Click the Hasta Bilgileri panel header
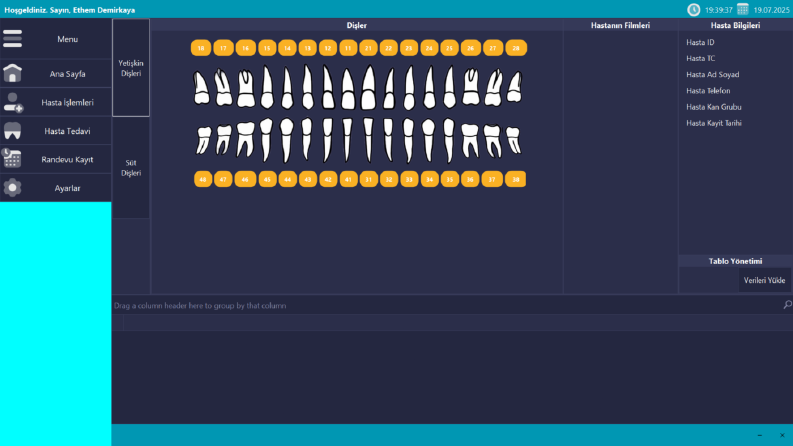The width and height of the screenshot is (793, 446). point(735,25)
